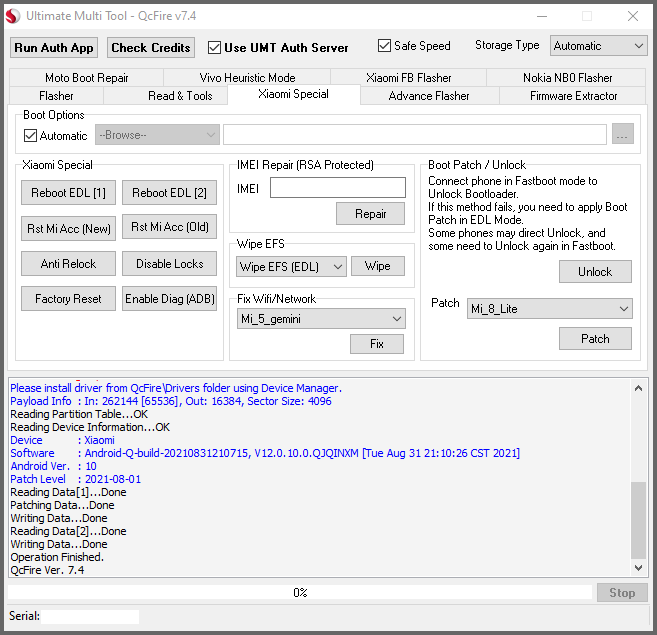Click the Payload Info log line
The width and height of the screenshot is (657, 635).
[x=171, y=401]
